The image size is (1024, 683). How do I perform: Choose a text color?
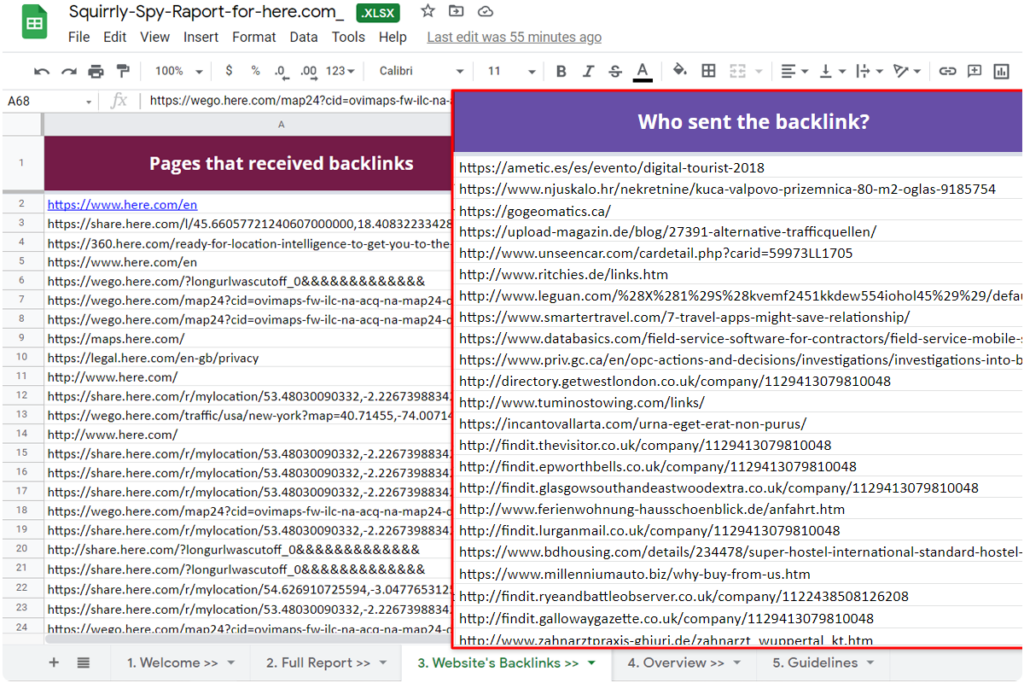643,71
